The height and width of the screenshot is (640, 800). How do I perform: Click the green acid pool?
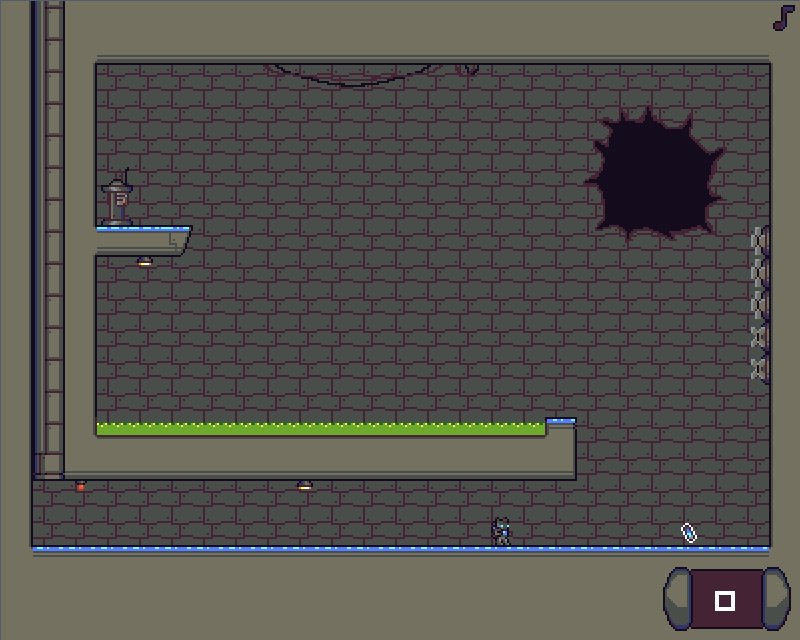[321, 429]
